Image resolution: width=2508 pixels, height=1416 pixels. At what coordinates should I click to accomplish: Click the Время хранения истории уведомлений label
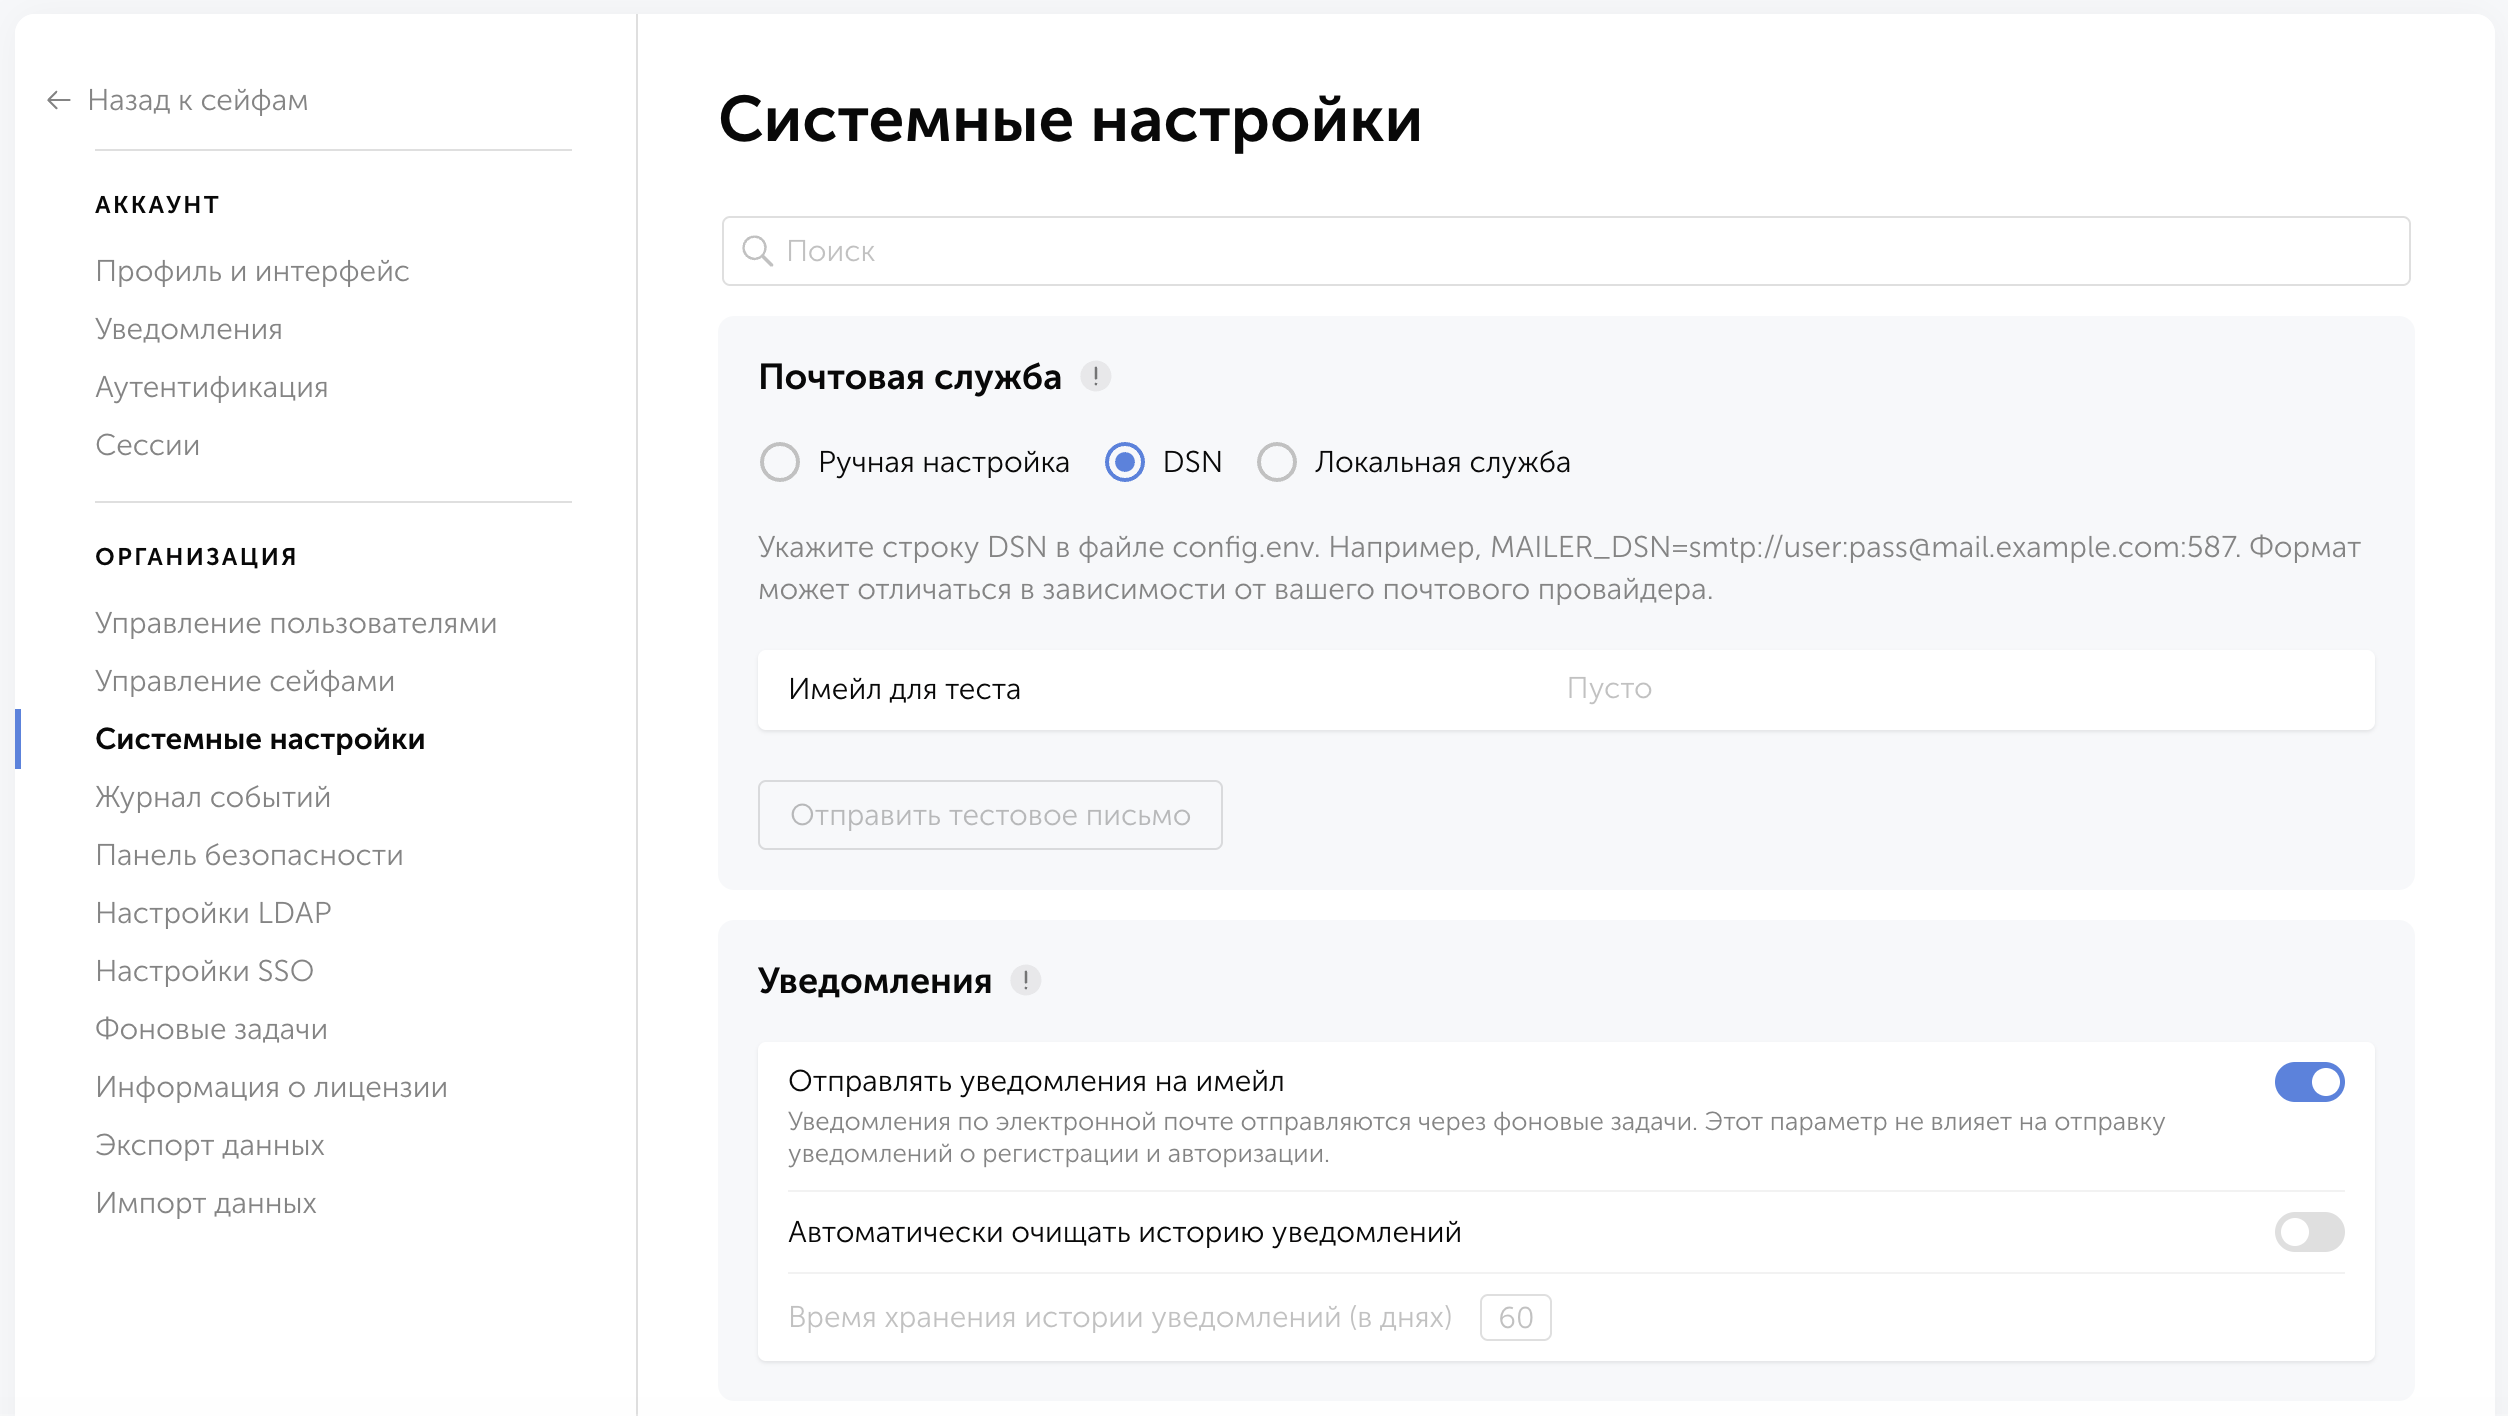click(x=1119, y=1317)
